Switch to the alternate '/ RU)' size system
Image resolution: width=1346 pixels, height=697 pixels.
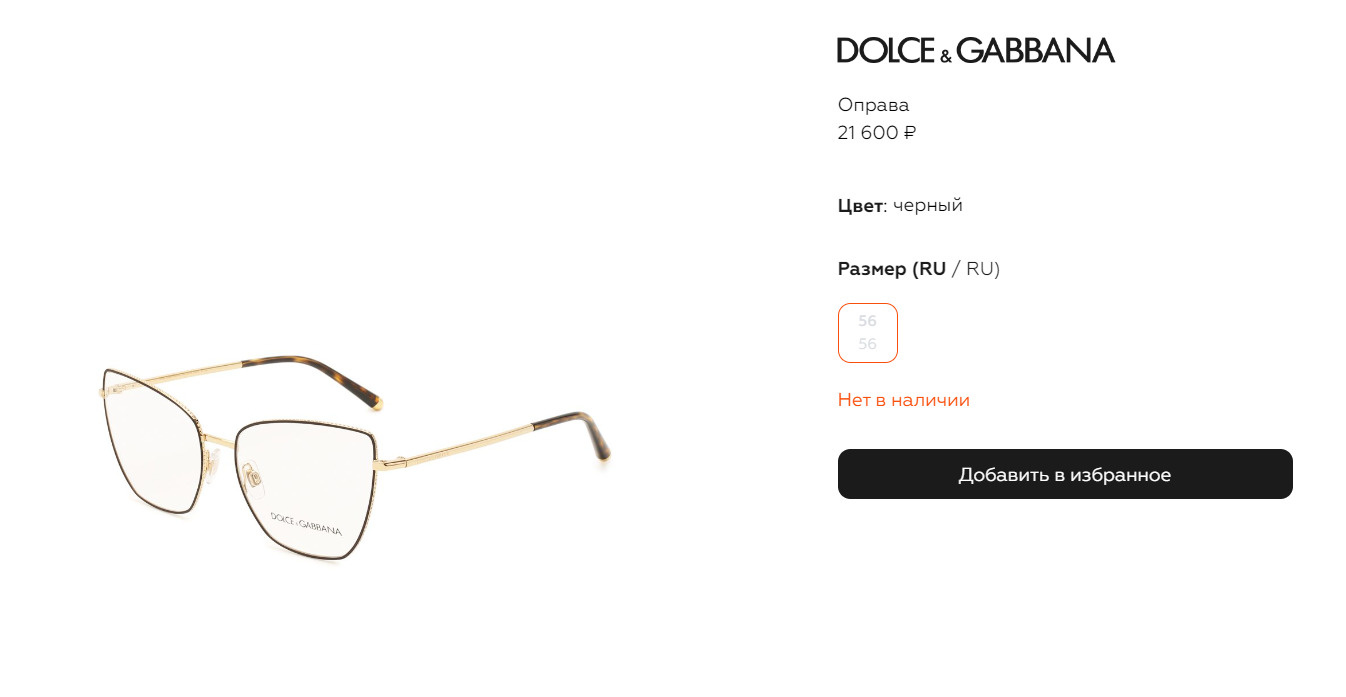pos(976,268)
